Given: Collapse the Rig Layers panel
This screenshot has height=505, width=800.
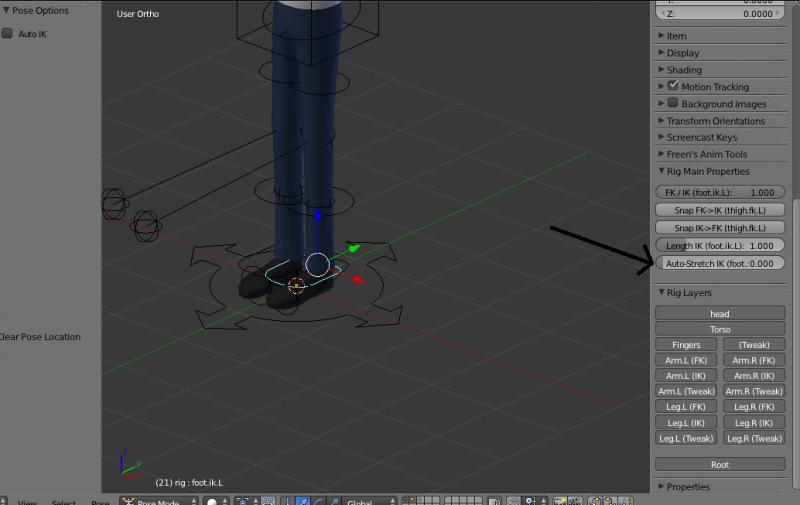Looking at the screenshot, I should [x=661, y=292].
